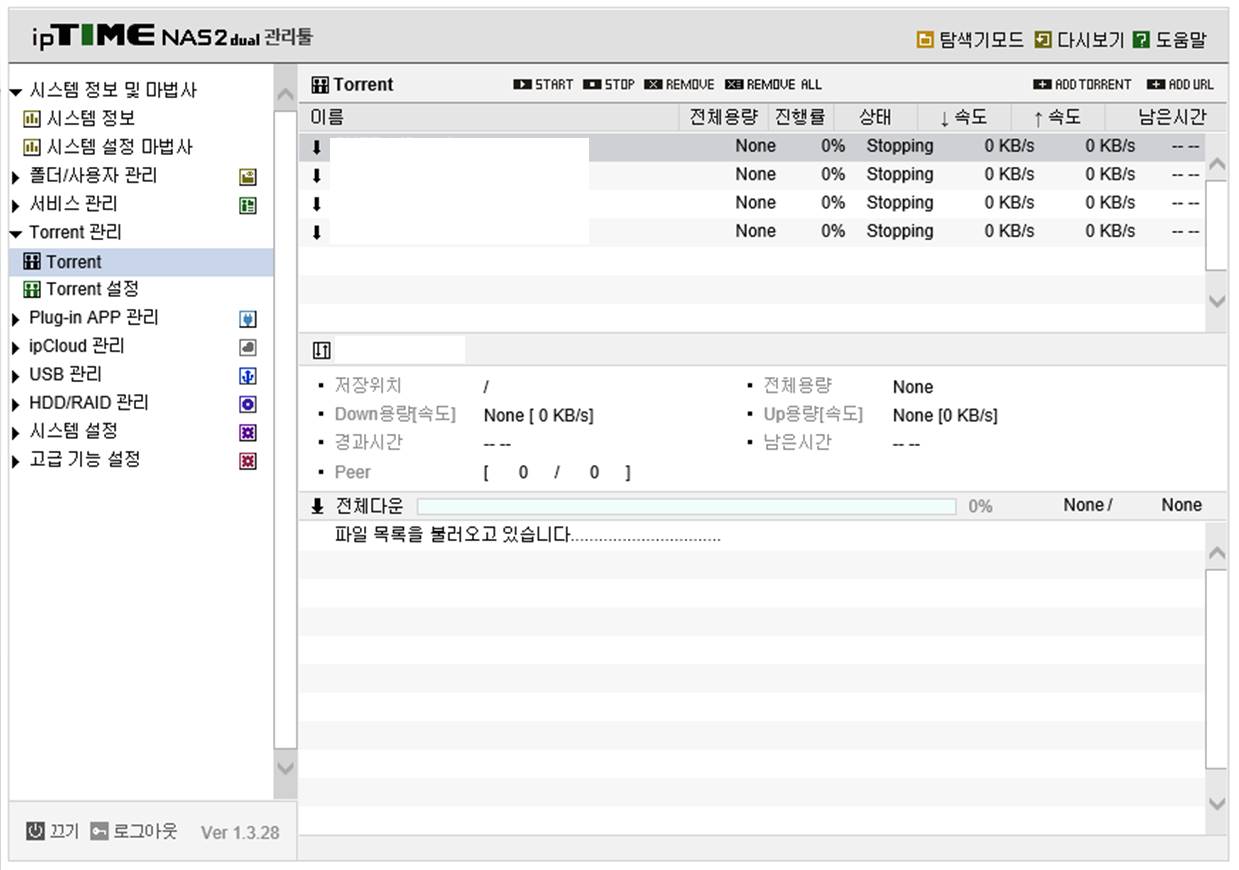Click the Torrent 설정 green icon
This screenshot has width=1239, height=870.
(x=31, y=290)
